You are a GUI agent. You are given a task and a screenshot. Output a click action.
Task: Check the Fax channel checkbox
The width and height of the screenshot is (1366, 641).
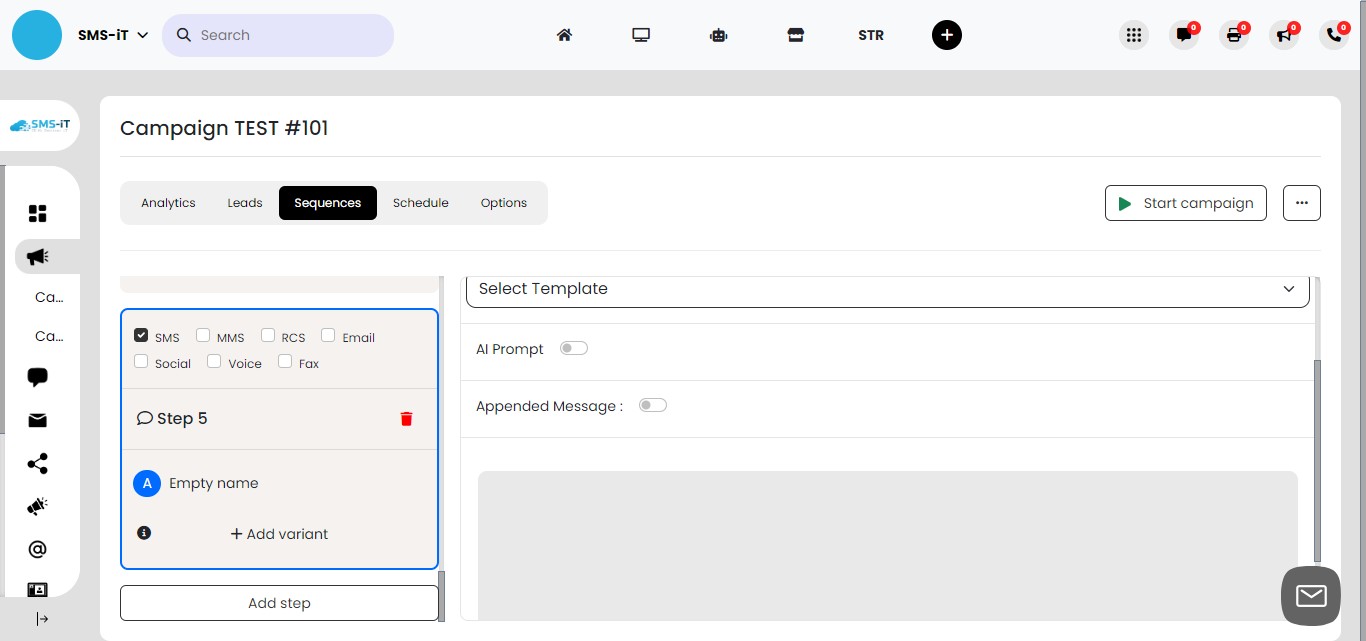point(285,361)
